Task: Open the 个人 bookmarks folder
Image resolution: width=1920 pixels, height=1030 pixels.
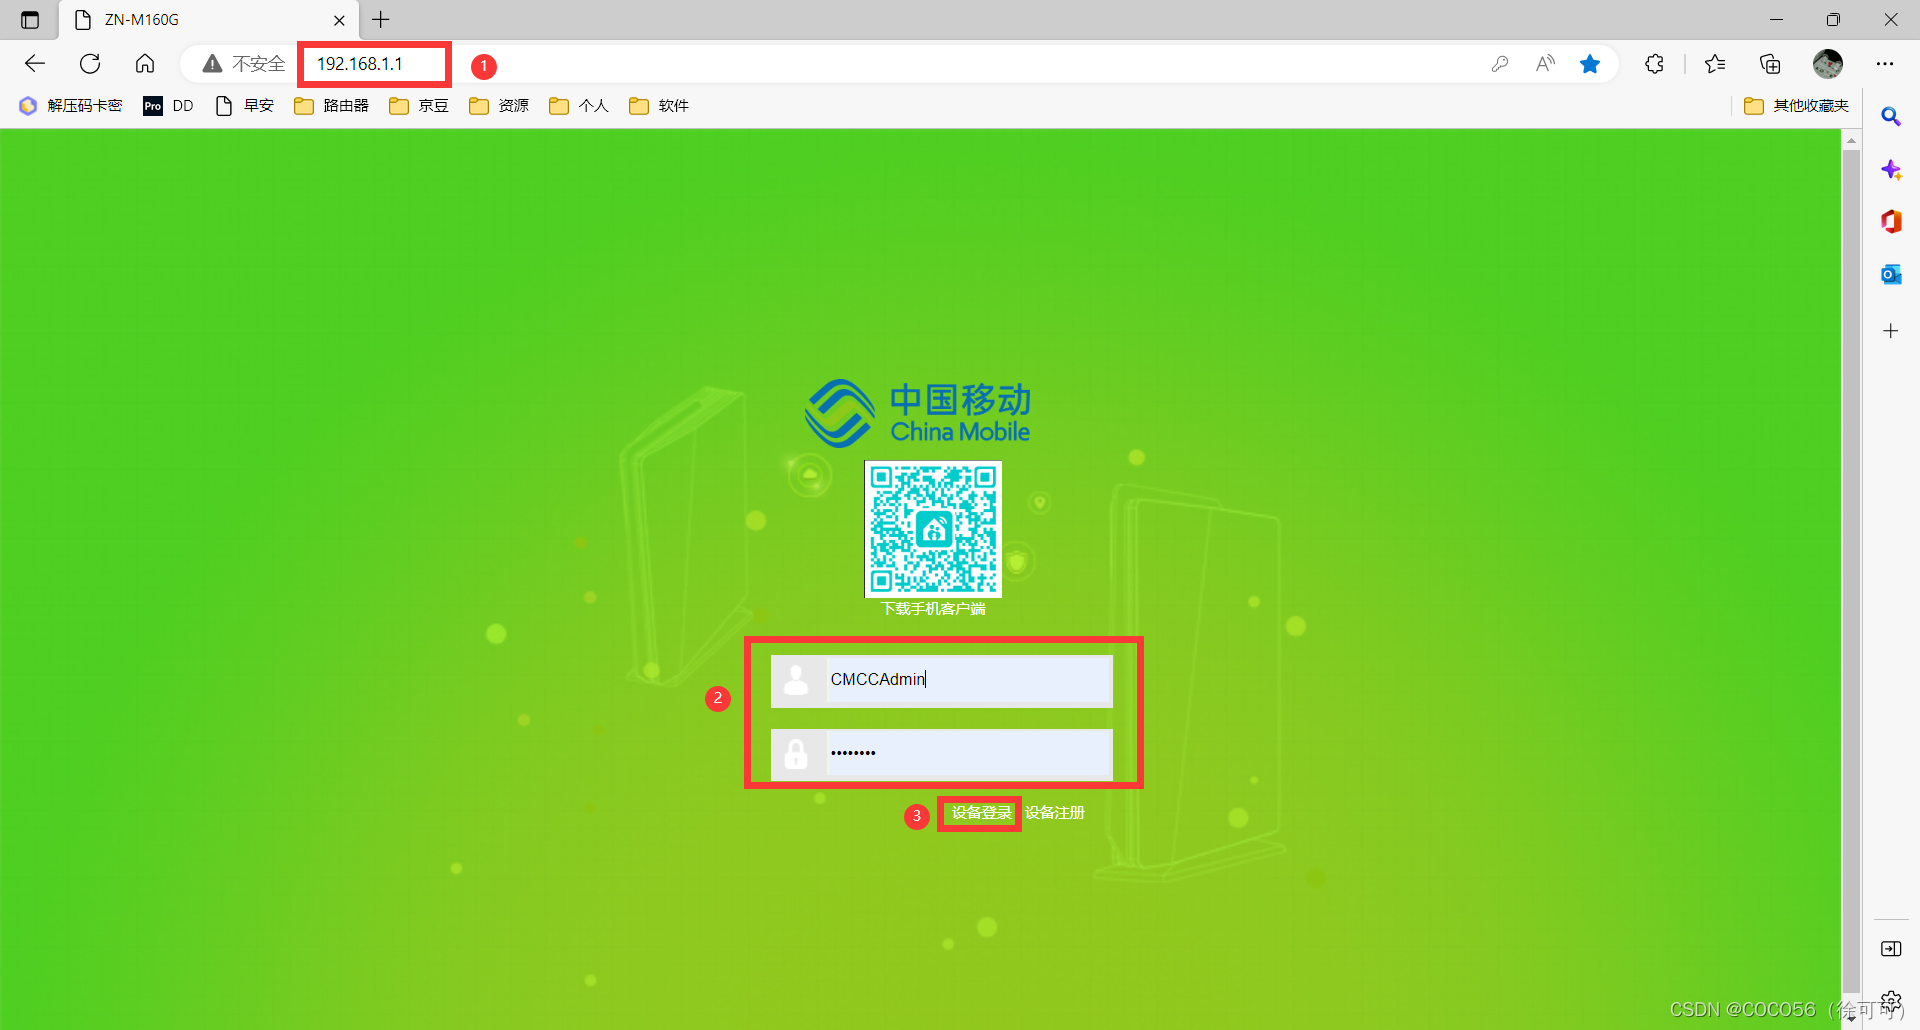Action: [579, 106]
